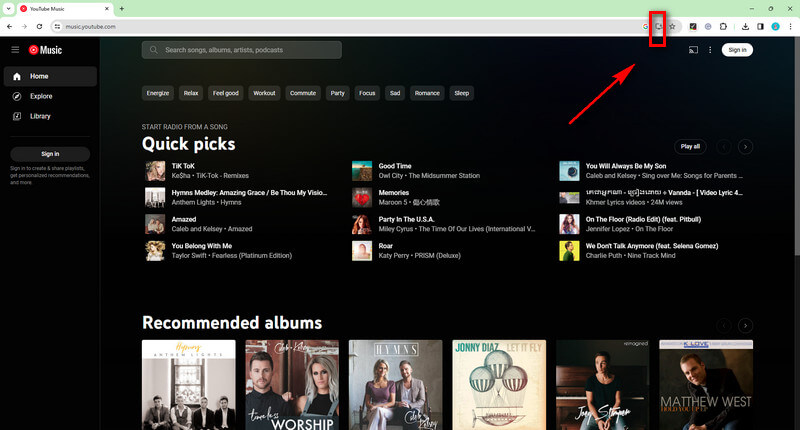Screen dimensions: 800x430
Task: Open browser side panel icon
Action: pyautogui.click(x=760, y=27)
